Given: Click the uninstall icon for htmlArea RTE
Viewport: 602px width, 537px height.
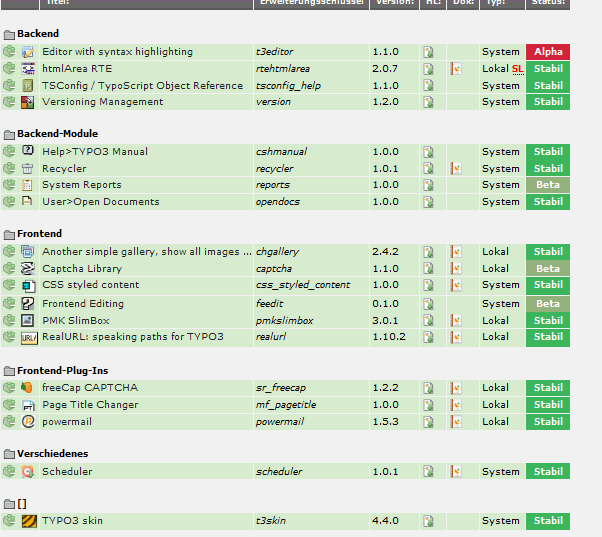Looking at the screenshot, I should [9, 68].
